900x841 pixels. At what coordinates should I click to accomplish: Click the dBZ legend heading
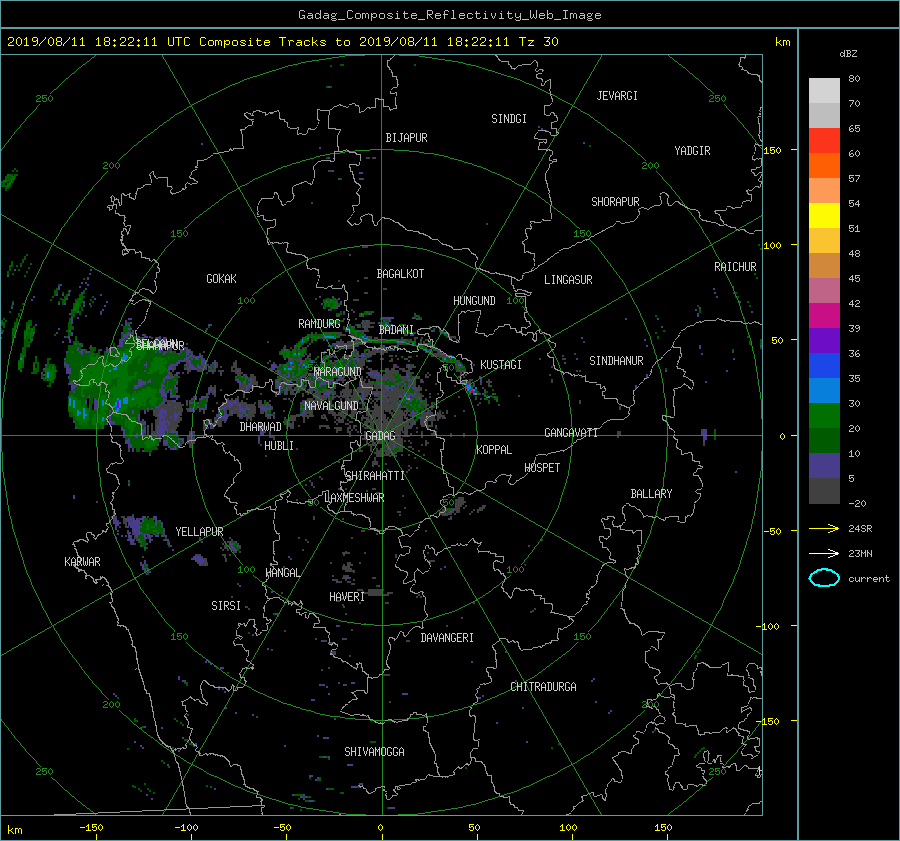coord(848,54)
